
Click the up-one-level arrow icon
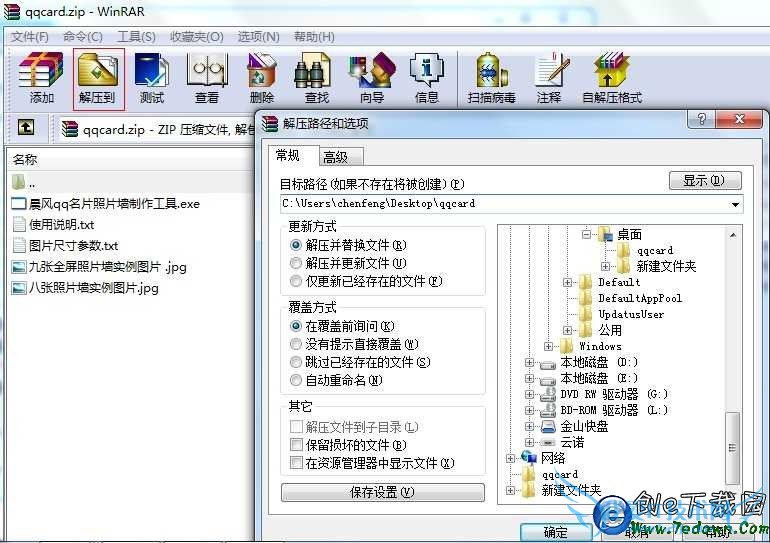(26, 127)
